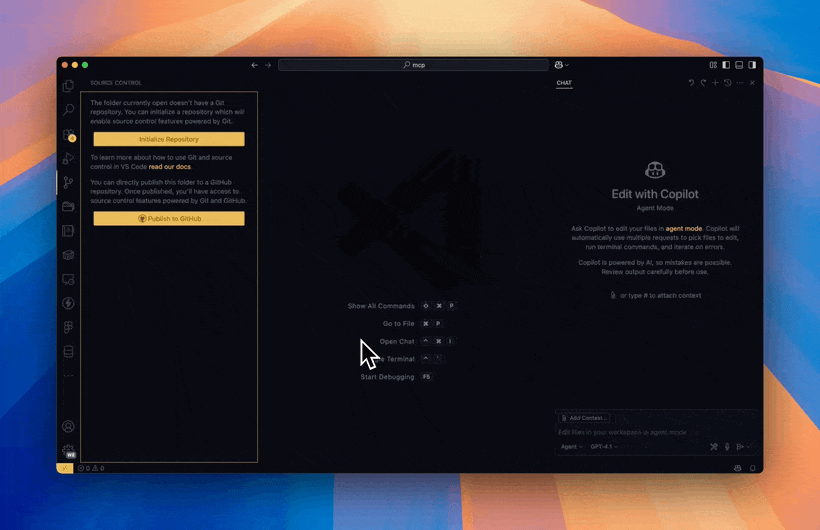
Task: Open notifications bell in status bar
Action: [x=753, y=468]
